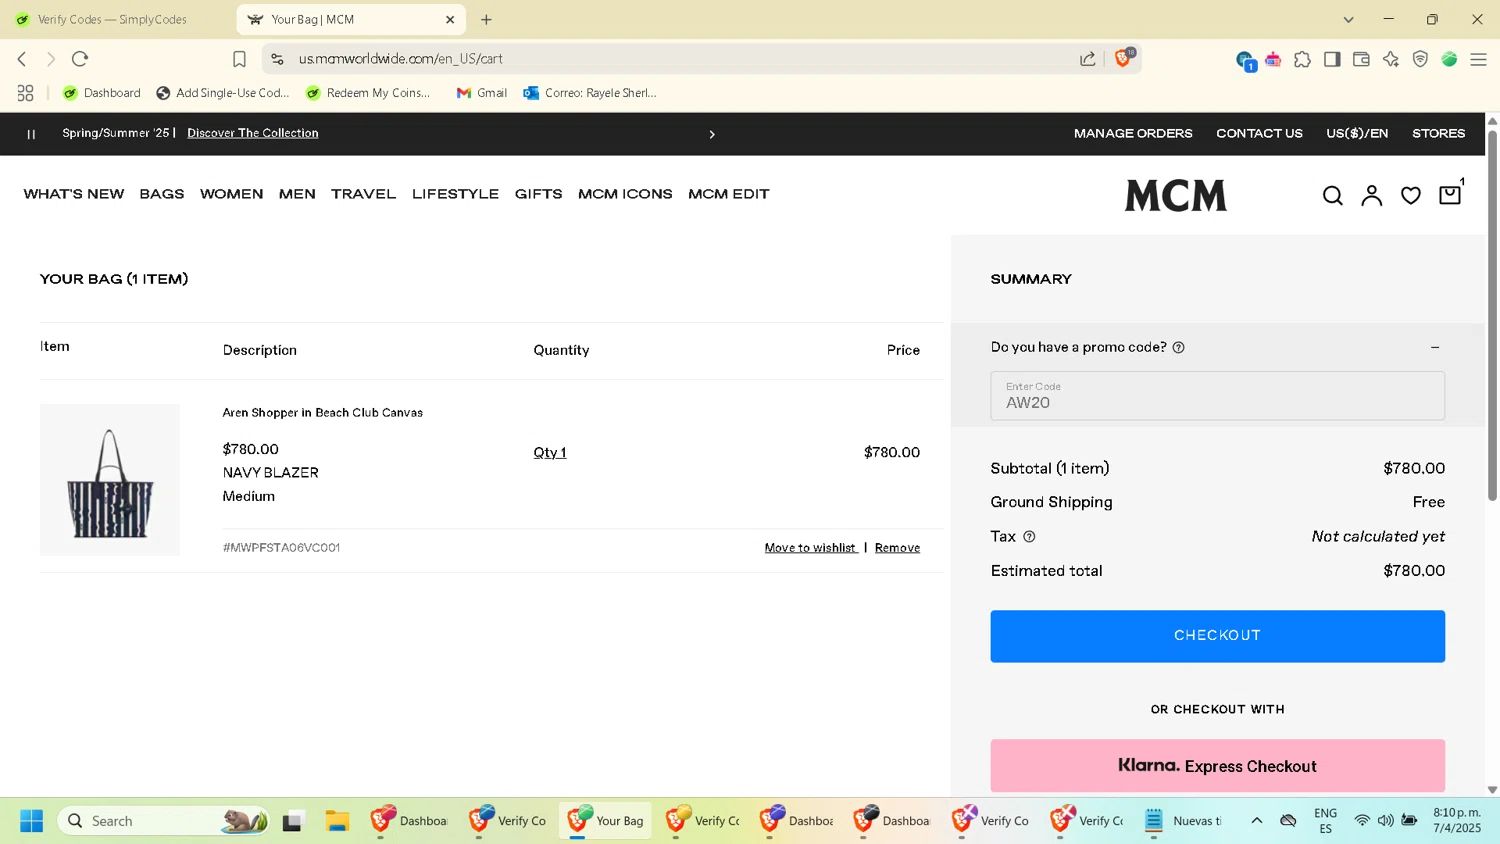Open the Nuevas notepad taskbar item

click(x=1183, y=821)
